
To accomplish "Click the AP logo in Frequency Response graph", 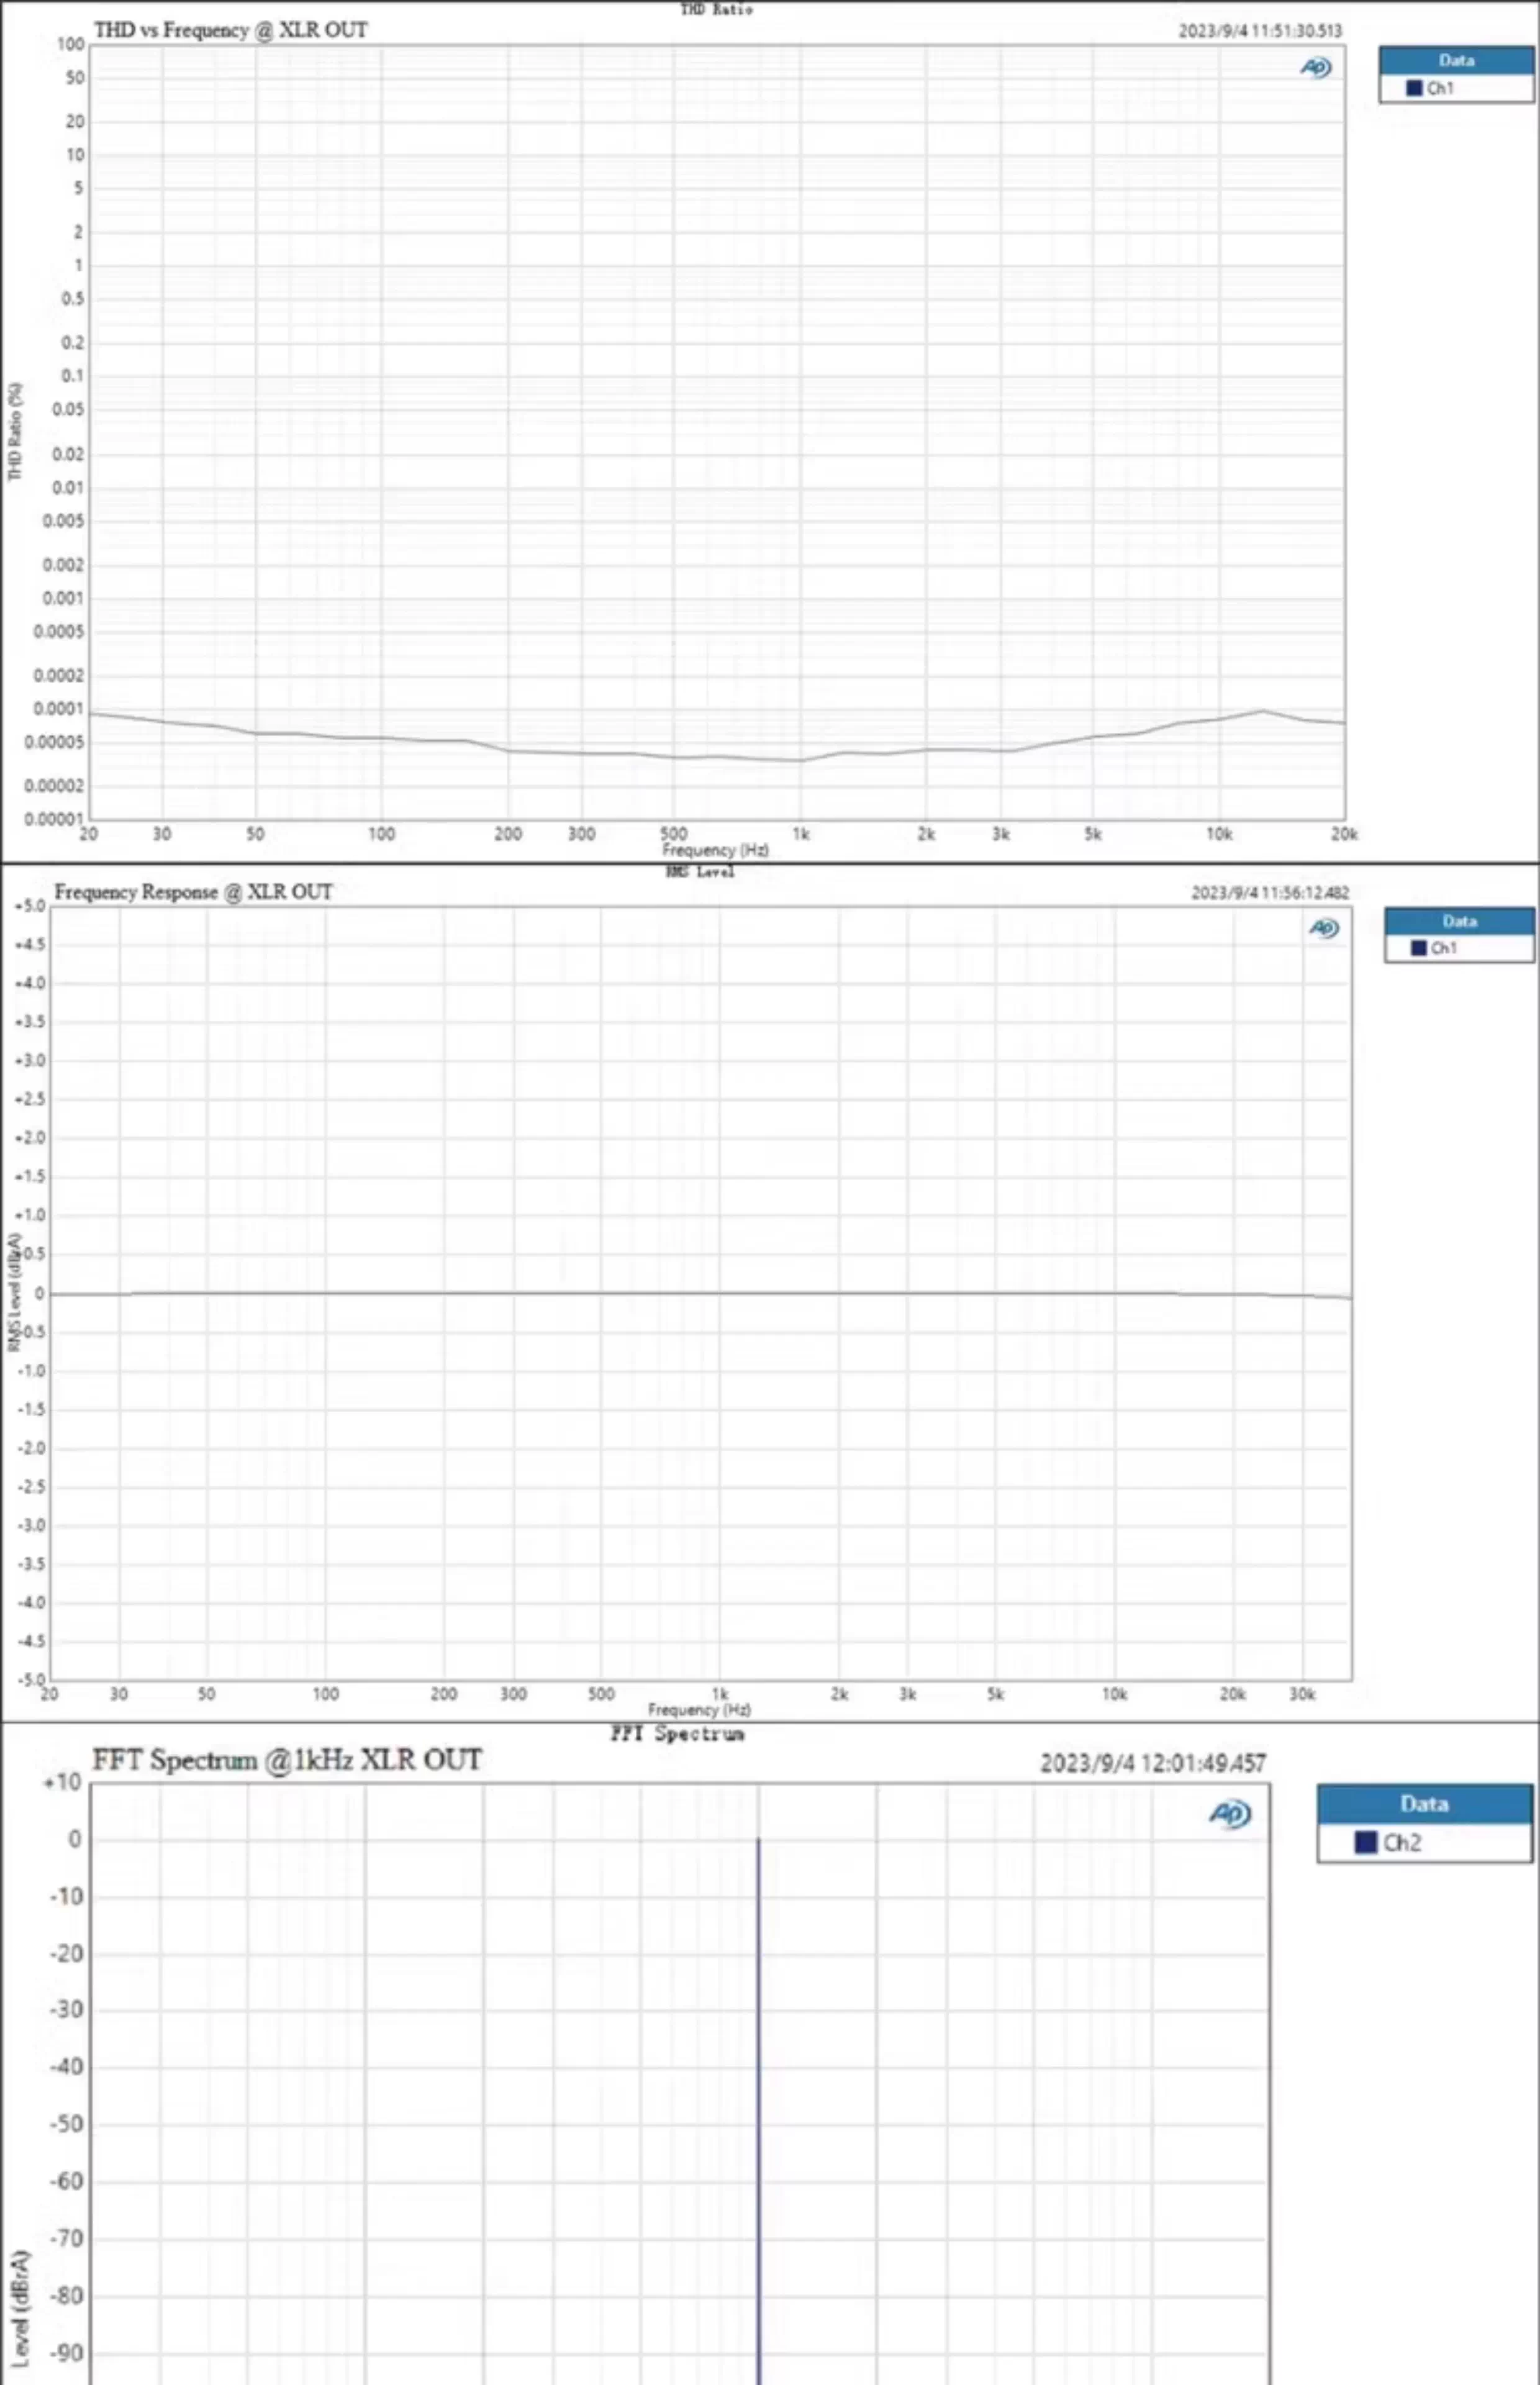I will [x=1324, y=929].
